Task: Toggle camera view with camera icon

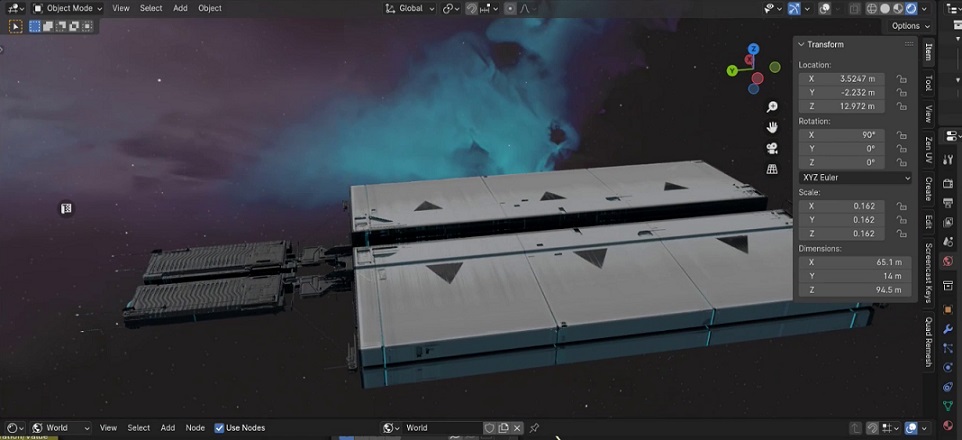Action: click(772, 148)
